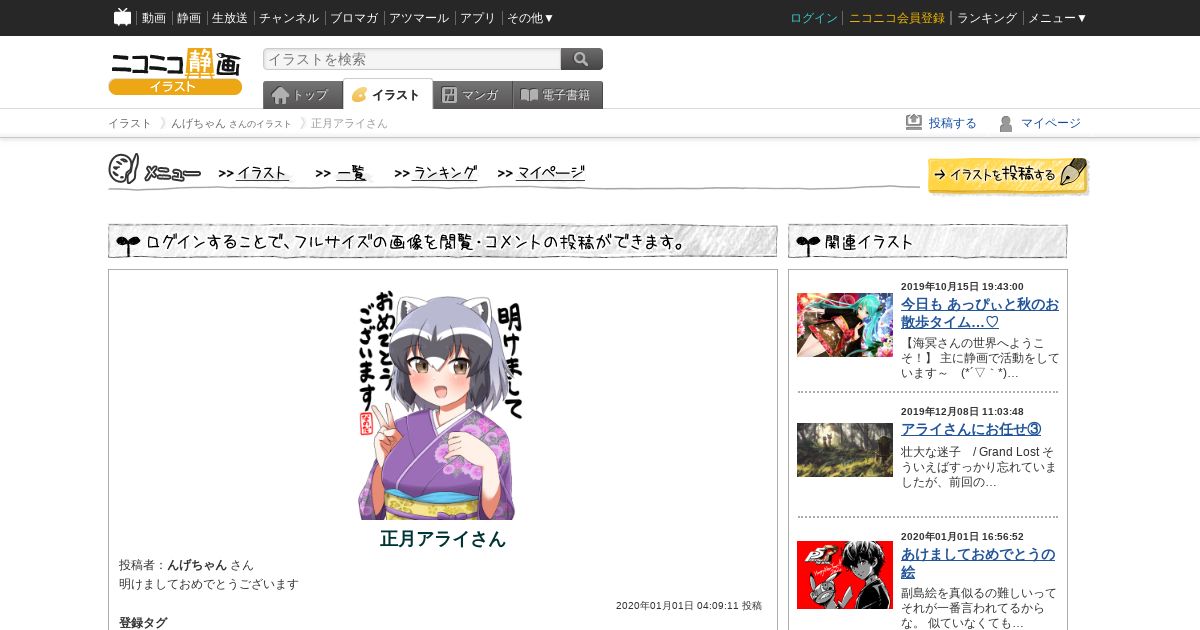The height and width of the screenshot is (630, 1200).
Task: Click the palette メニュー icon
Action: (x=123, y=168)
